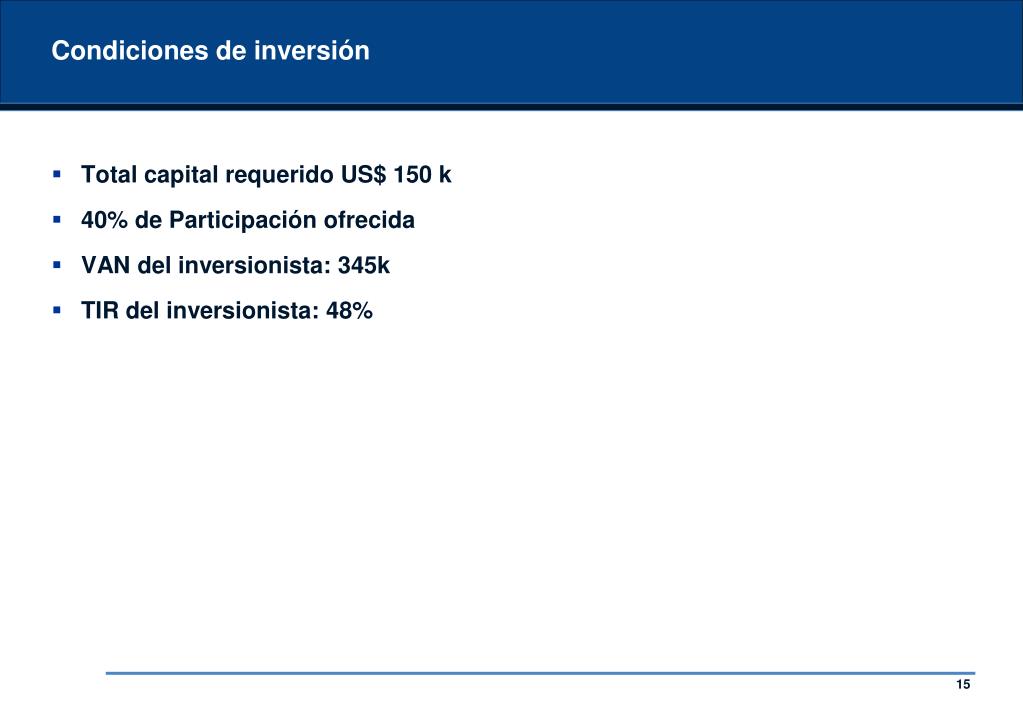Screen dimensions: 1023x708
Task: Click the word 'TIR'
Action: 100,311
